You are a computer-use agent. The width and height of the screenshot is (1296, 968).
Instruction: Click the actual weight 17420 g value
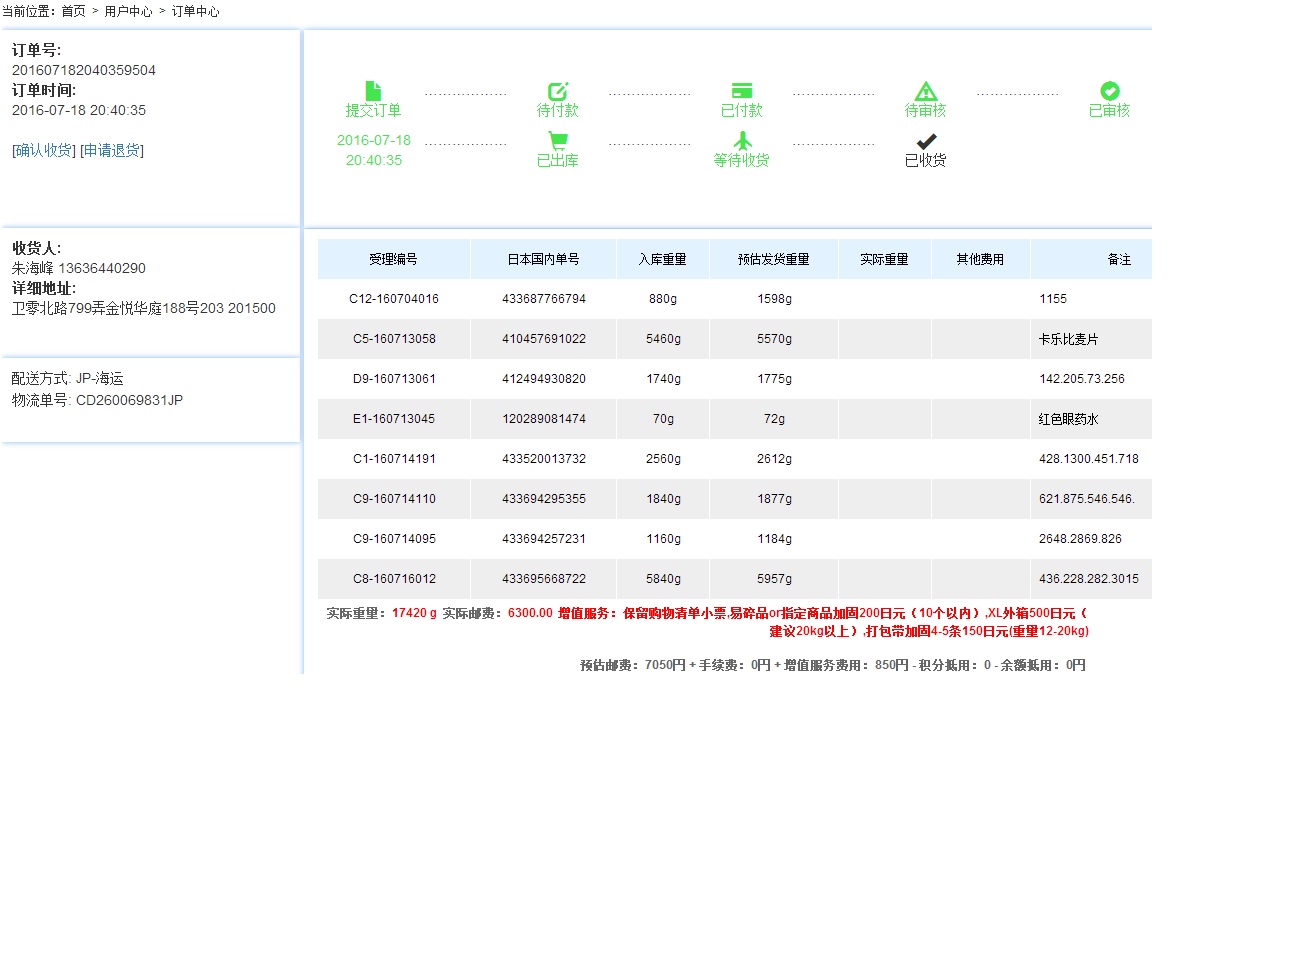pos(414,613)
